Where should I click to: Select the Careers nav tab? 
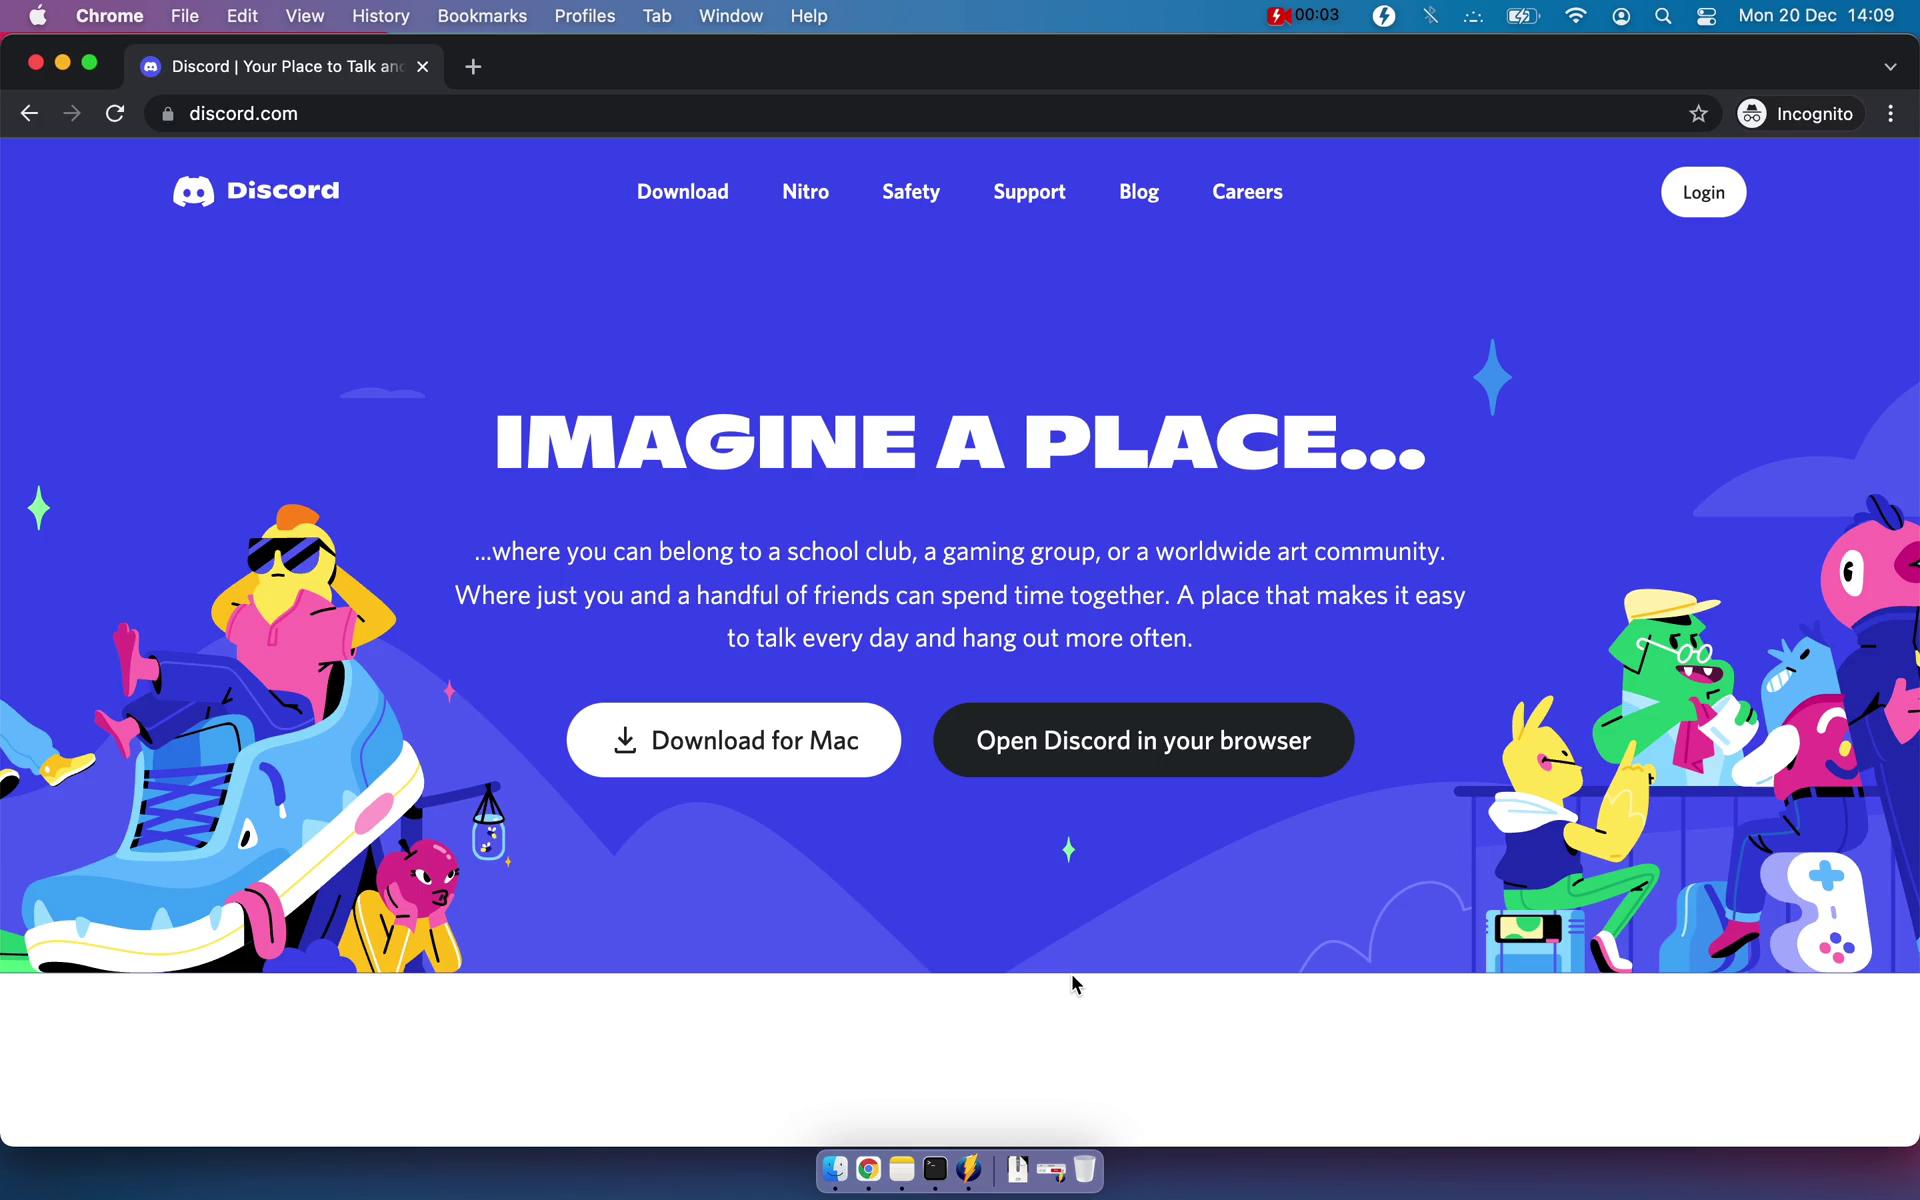1245,191
